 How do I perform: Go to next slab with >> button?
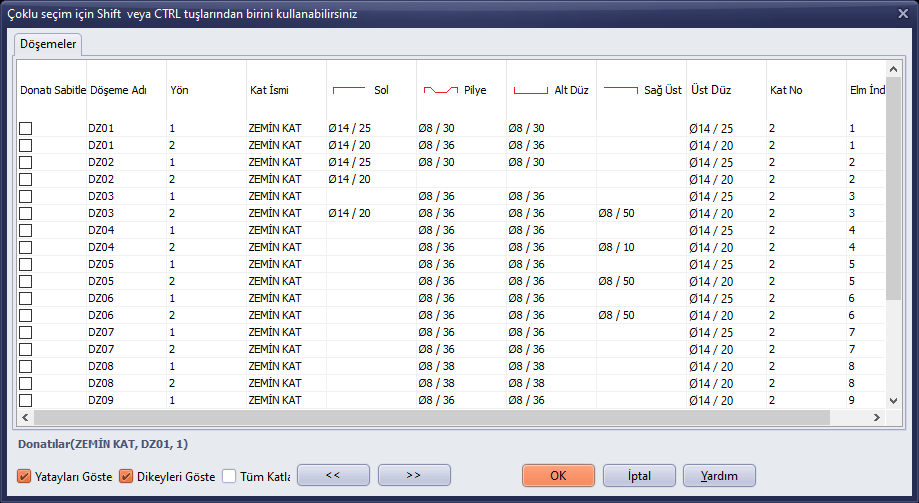(414, 475)
